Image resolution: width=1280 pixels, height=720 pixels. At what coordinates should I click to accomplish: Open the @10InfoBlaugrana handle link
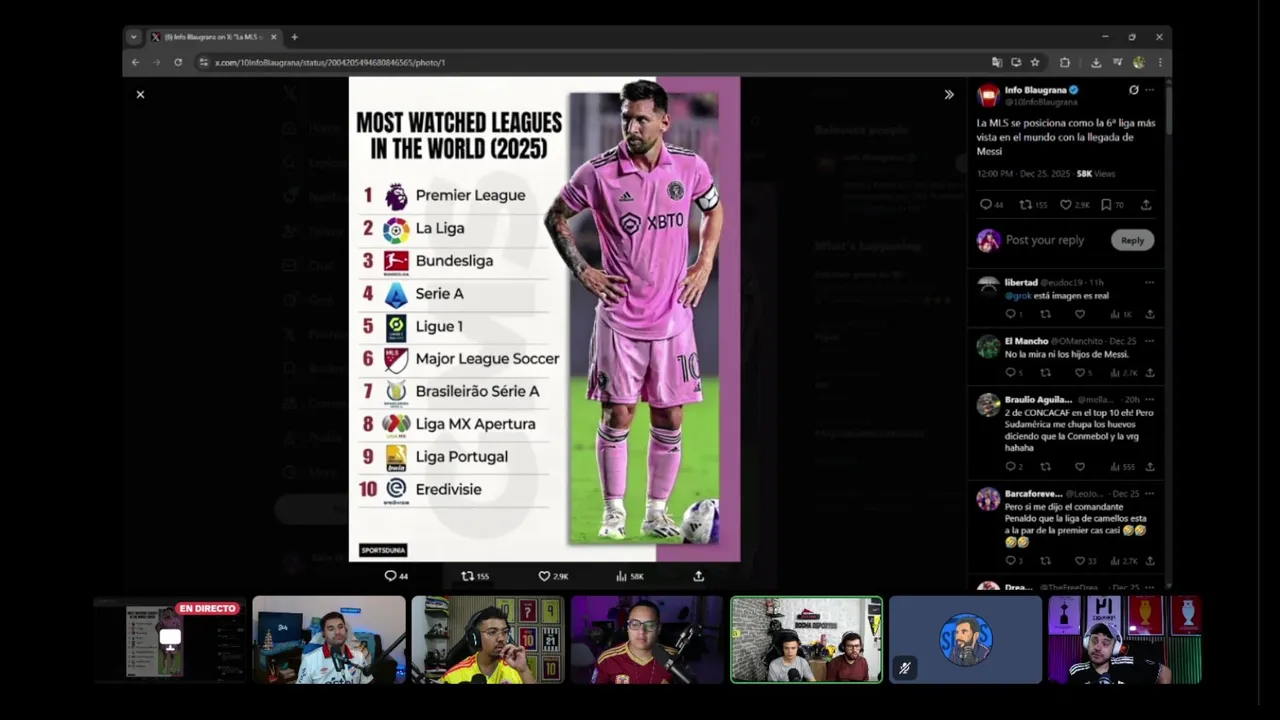pos(1041,102)
